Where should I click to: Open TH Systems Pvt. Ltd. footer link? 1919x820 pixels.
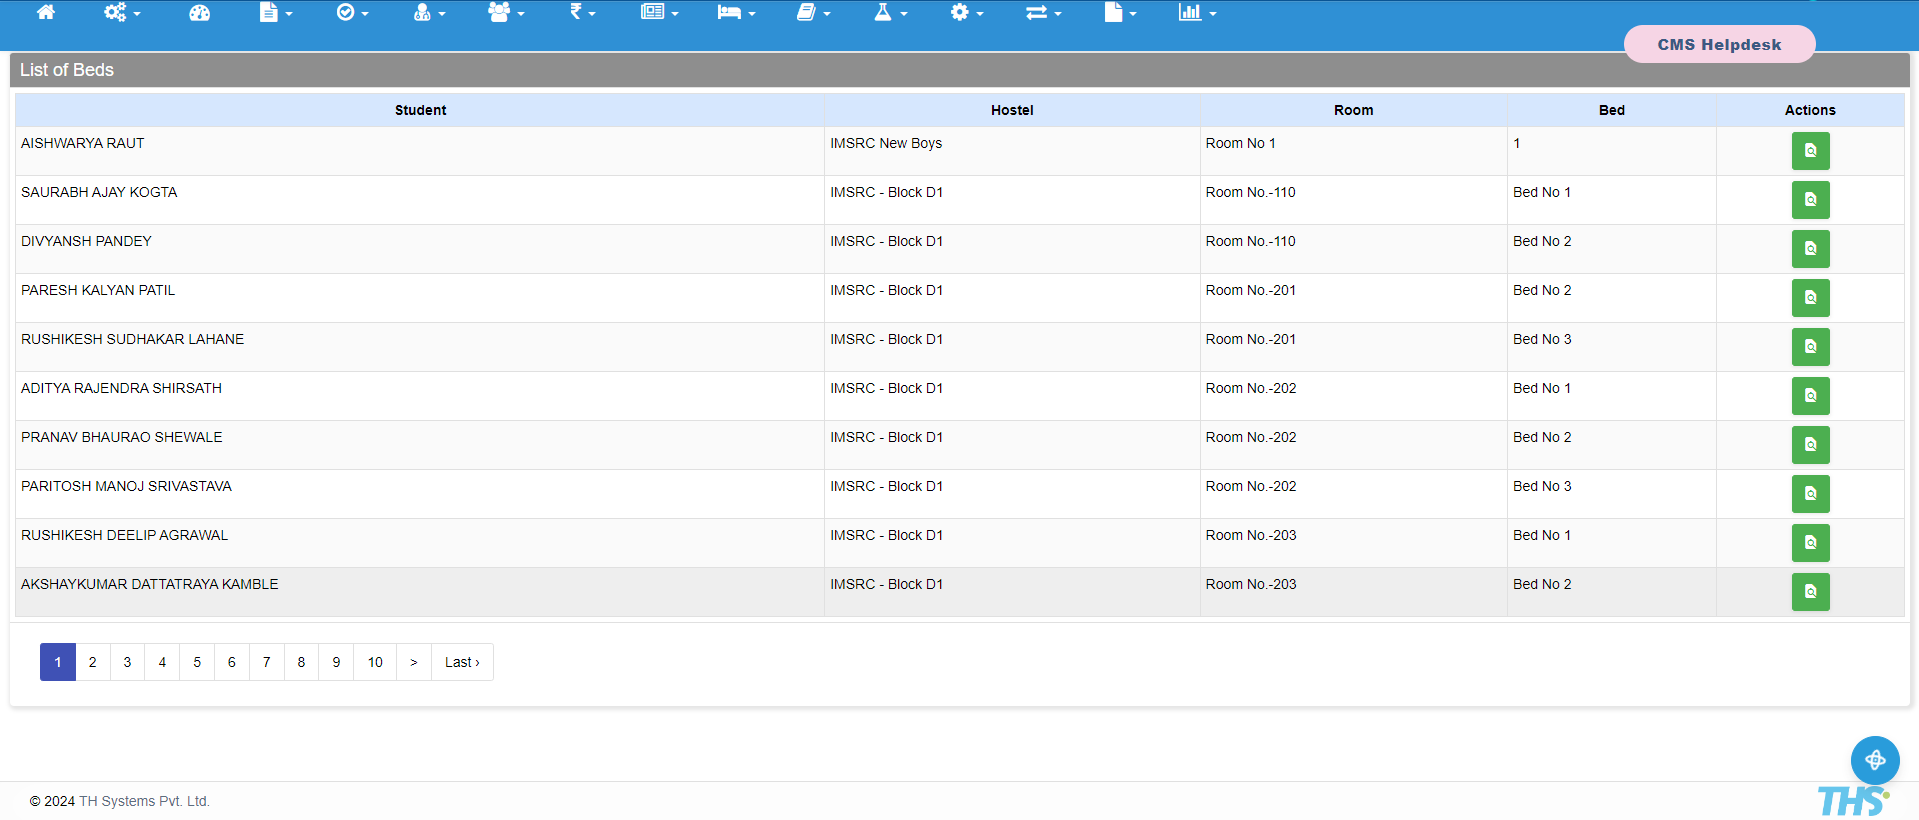[144, 801]
